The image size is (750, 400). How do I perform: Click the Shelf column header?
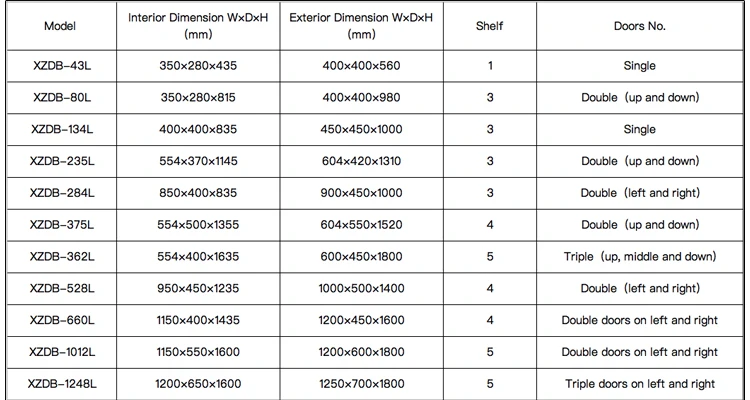pyautogui.click(x=489, y=27)
